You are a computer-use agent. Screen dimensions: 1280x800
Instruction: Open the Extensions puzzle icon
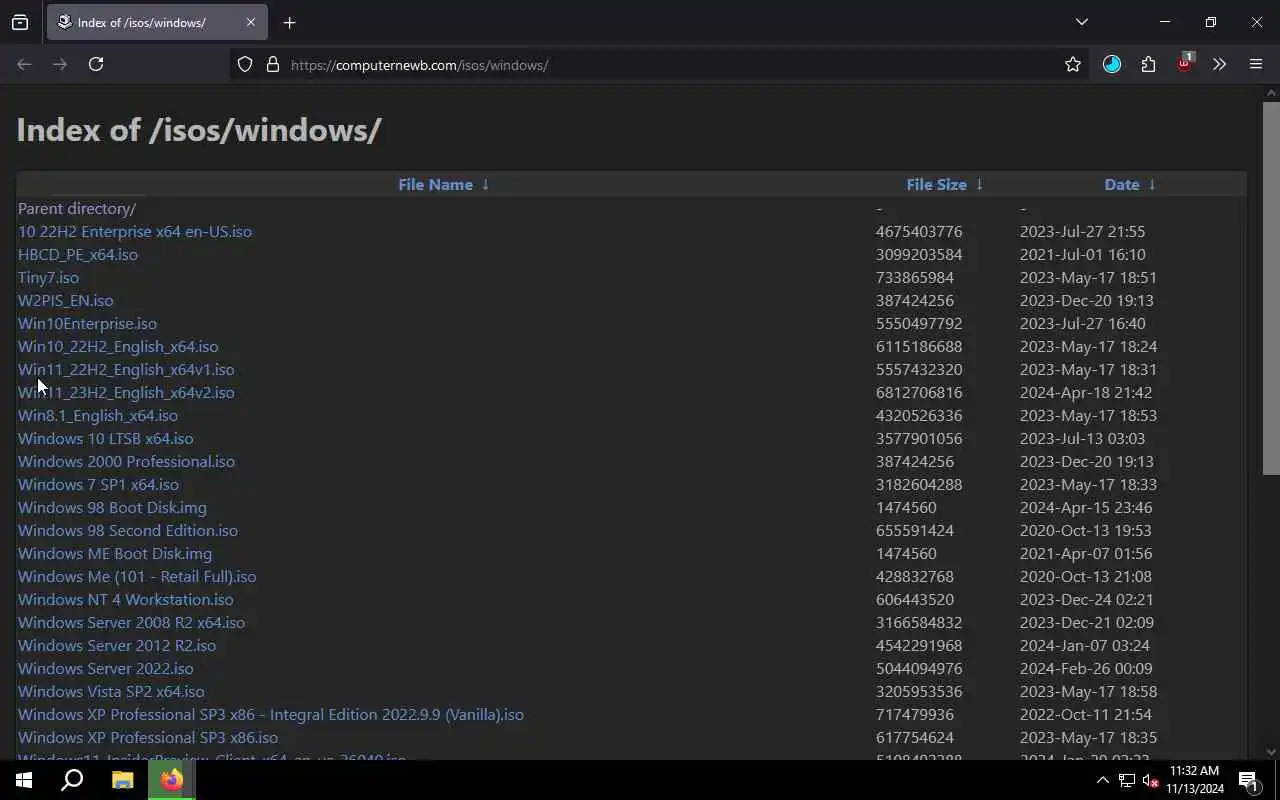(x=1148, y=64)
